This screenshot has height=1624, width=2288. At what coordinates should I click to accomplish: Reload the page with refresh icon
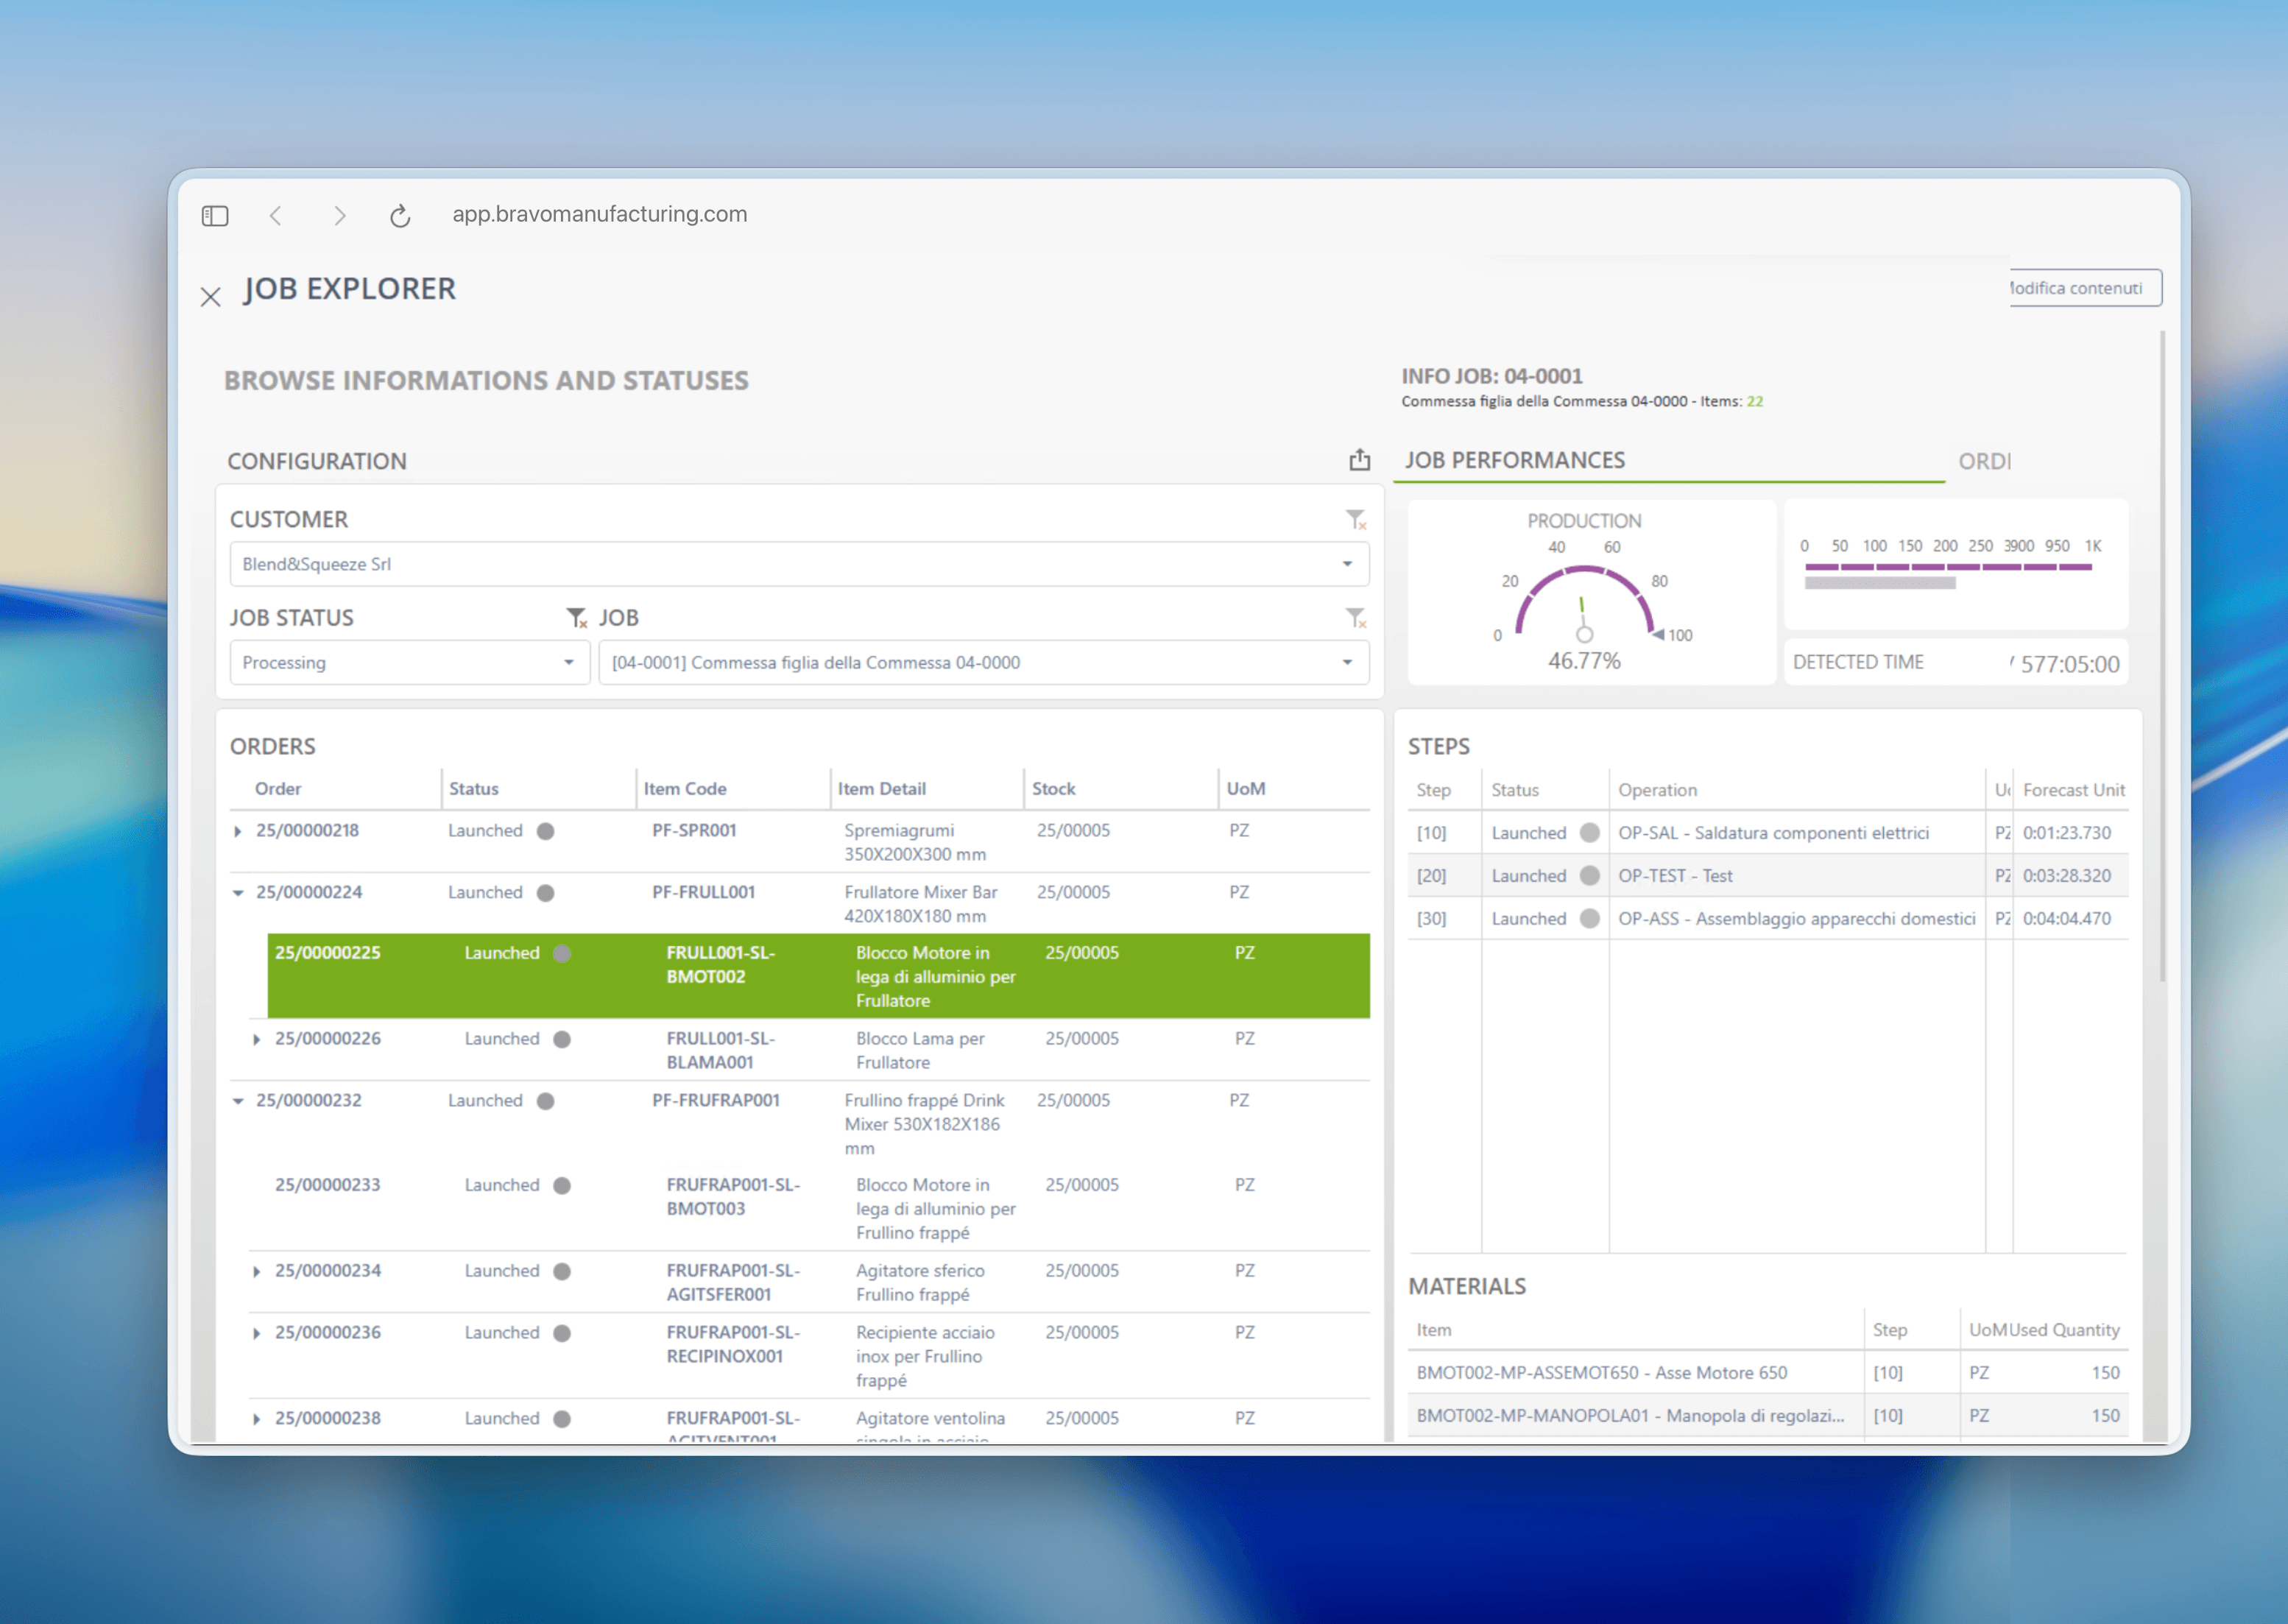tap(400, 215)
